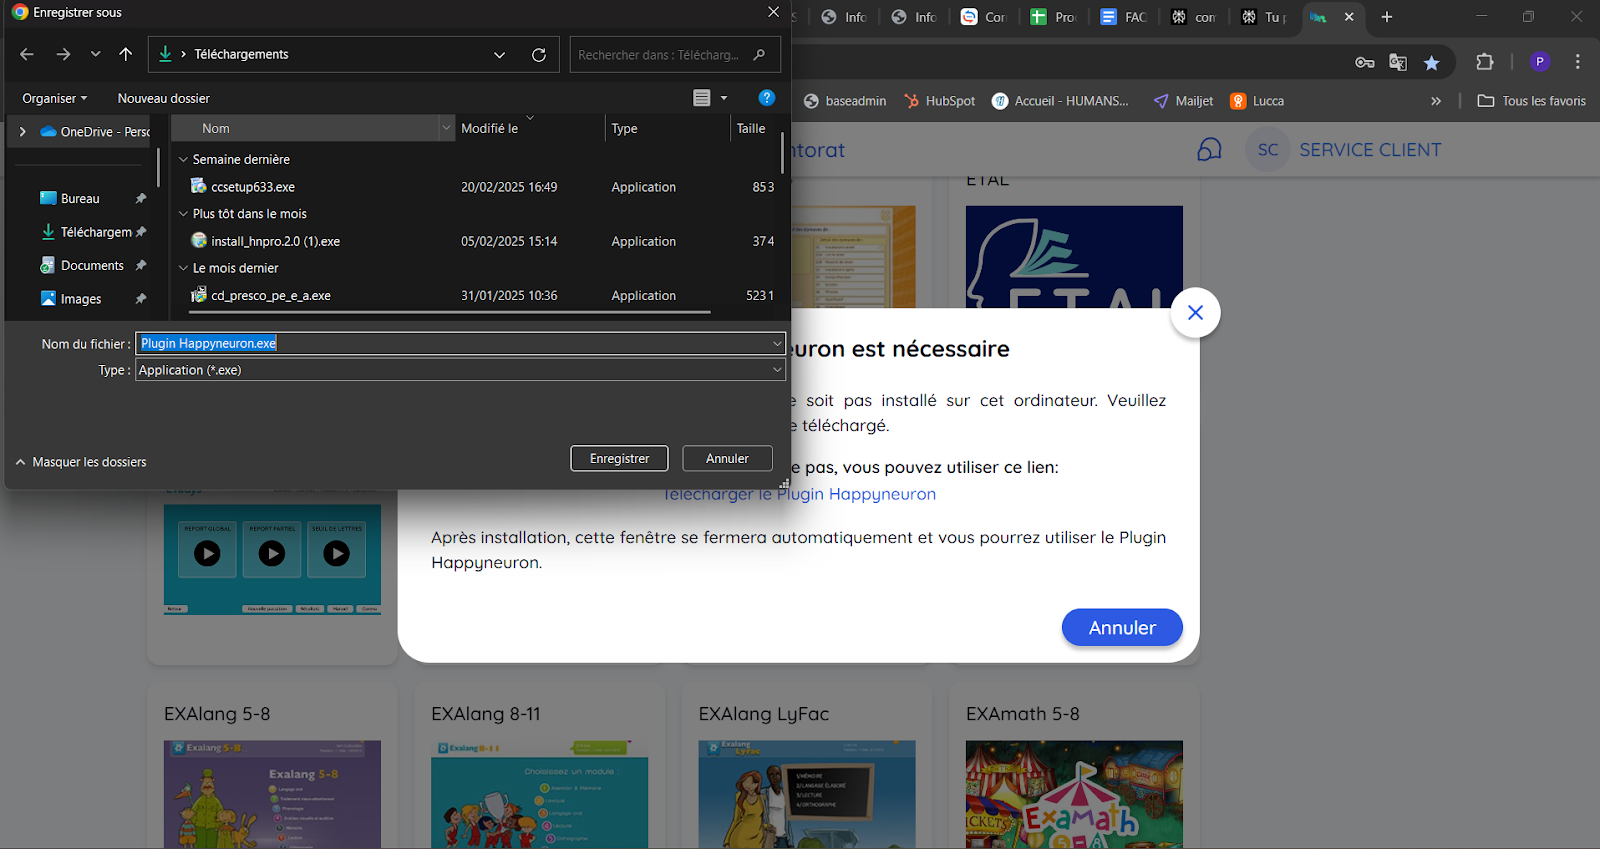
Task: Switch to the Pro tab
Action: [x=1054, y=17]
